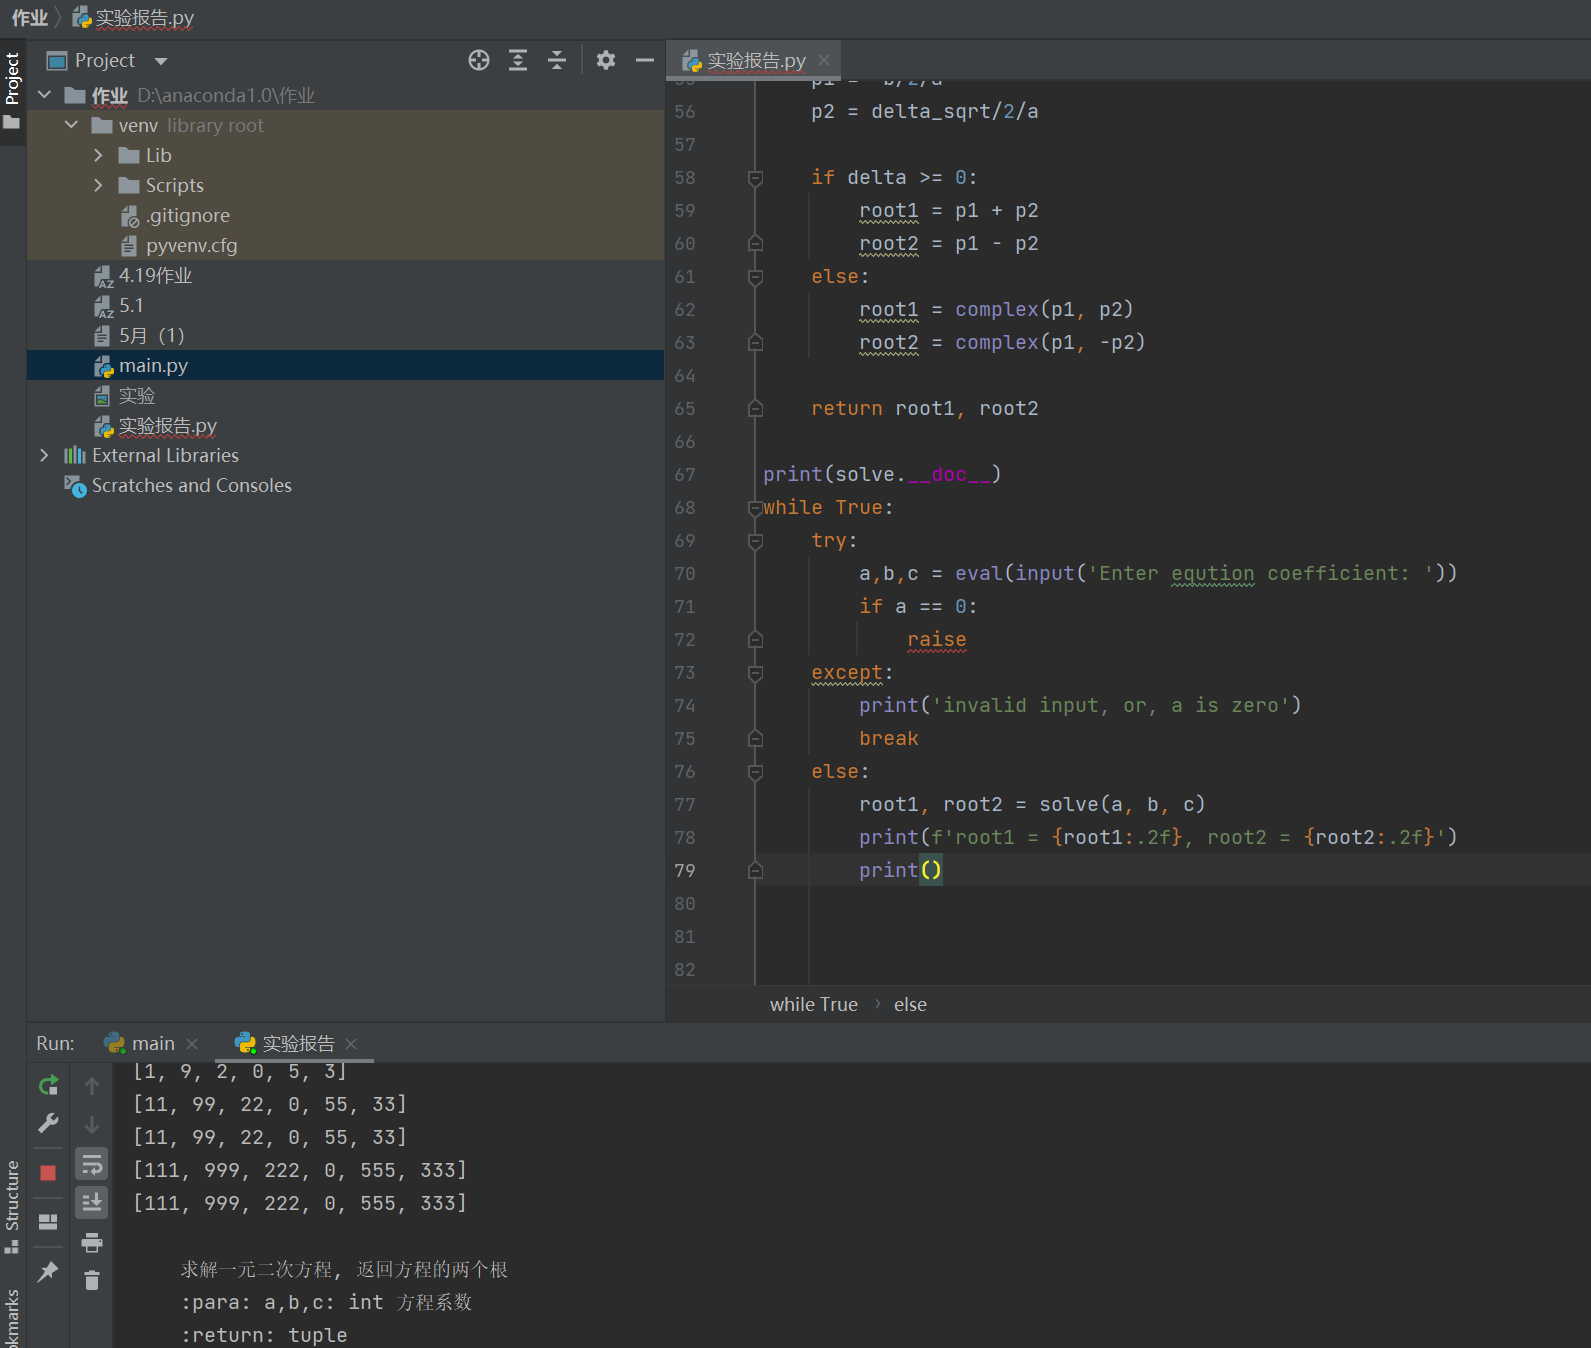Expand the Lib folder
Image resolution: width=1591 pixels, height=1348 pixels.
(98, 155)
